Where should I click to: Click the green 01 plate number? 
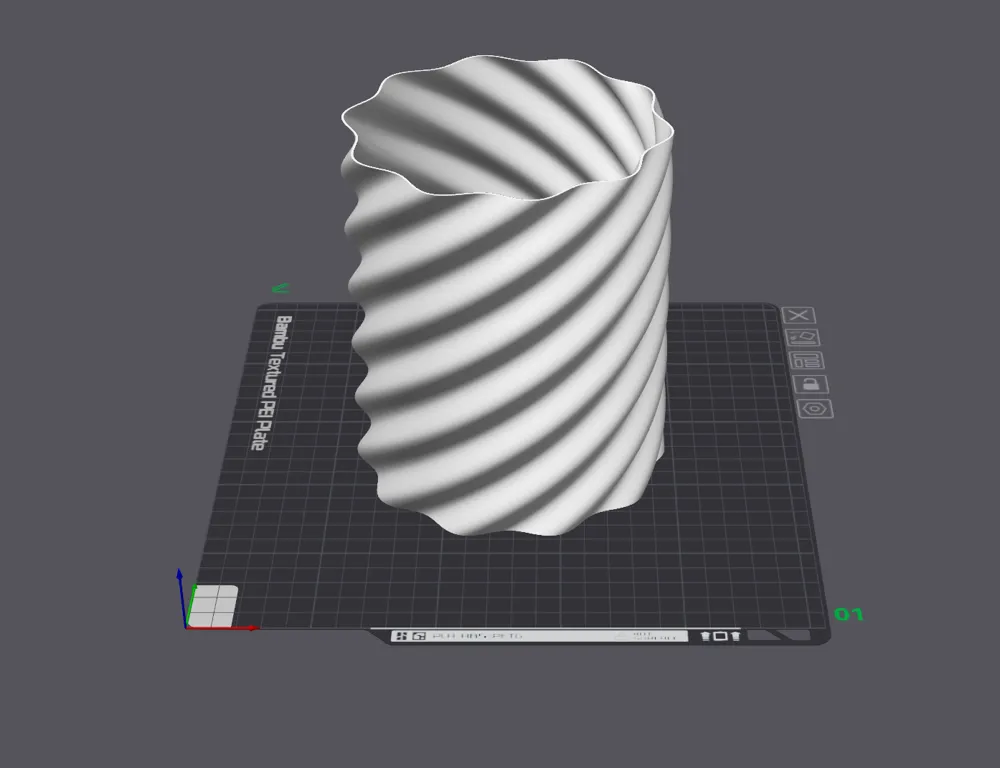coord(849,614)
